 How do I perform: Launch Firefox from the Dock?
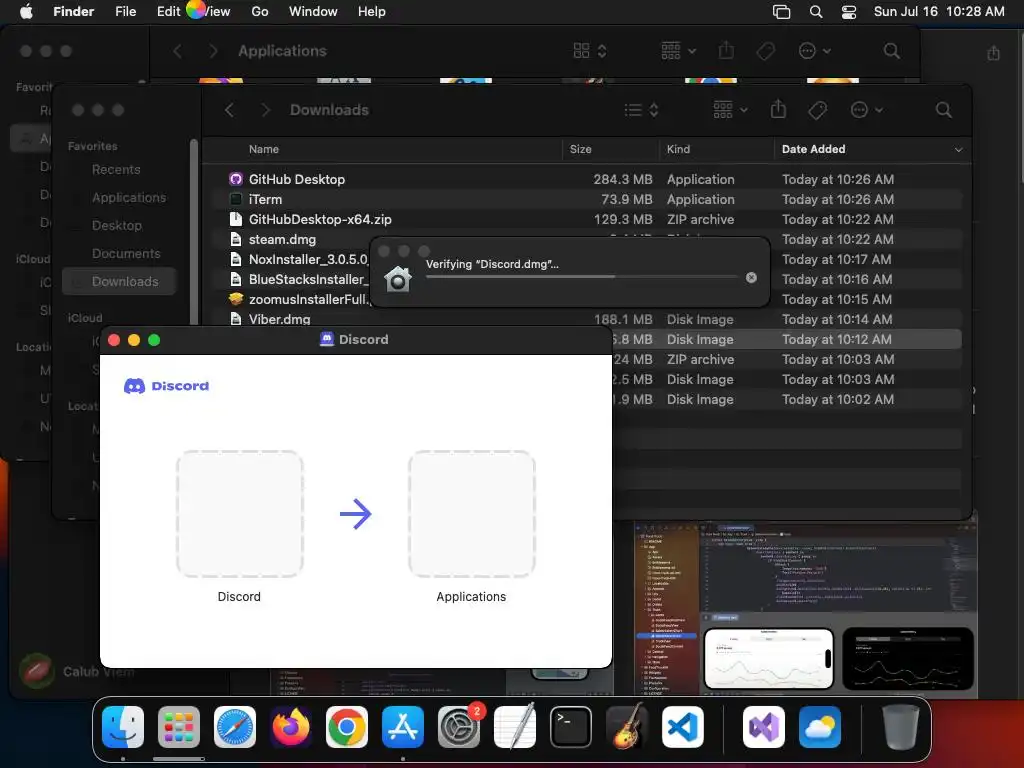(x=291, y=727)
